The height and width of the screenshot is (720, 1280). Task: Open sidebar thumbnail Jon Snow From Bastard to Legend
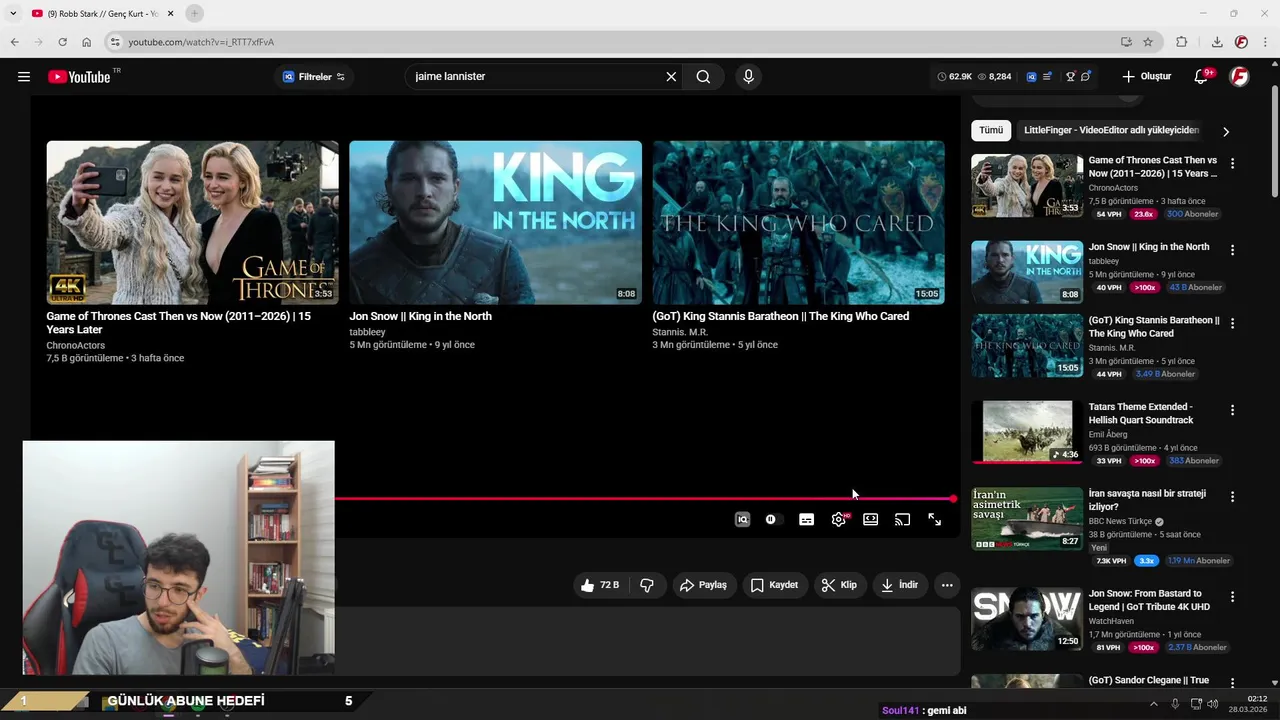[x=1027, y=619]
